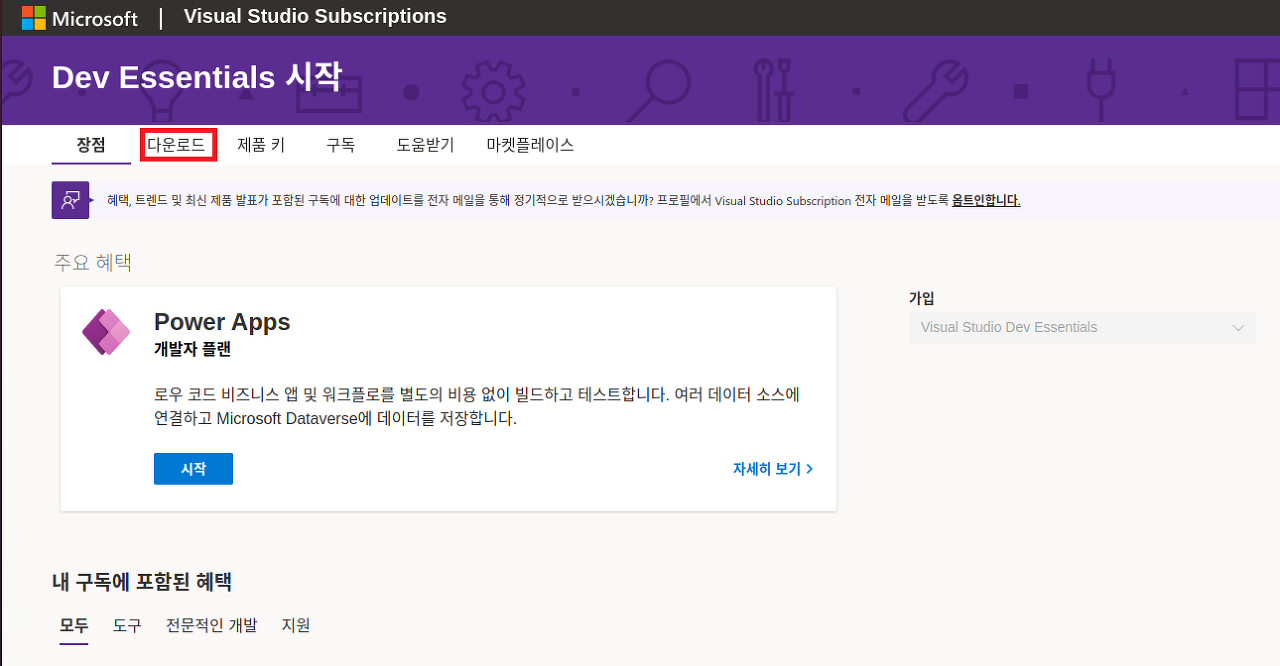Click the blue 시작 button
1280x666 pixels.
193,469
